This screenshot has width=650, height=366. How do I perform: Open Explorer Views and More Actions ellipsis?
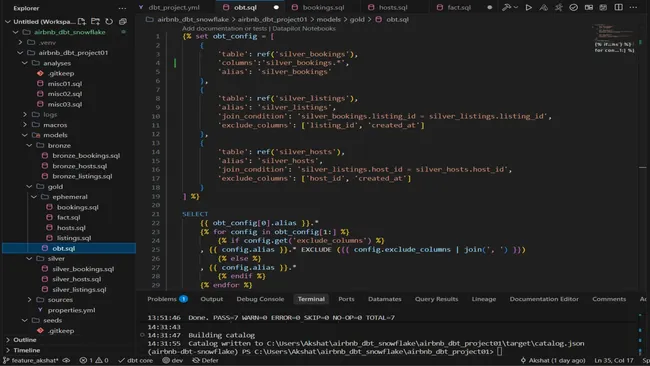122,8
